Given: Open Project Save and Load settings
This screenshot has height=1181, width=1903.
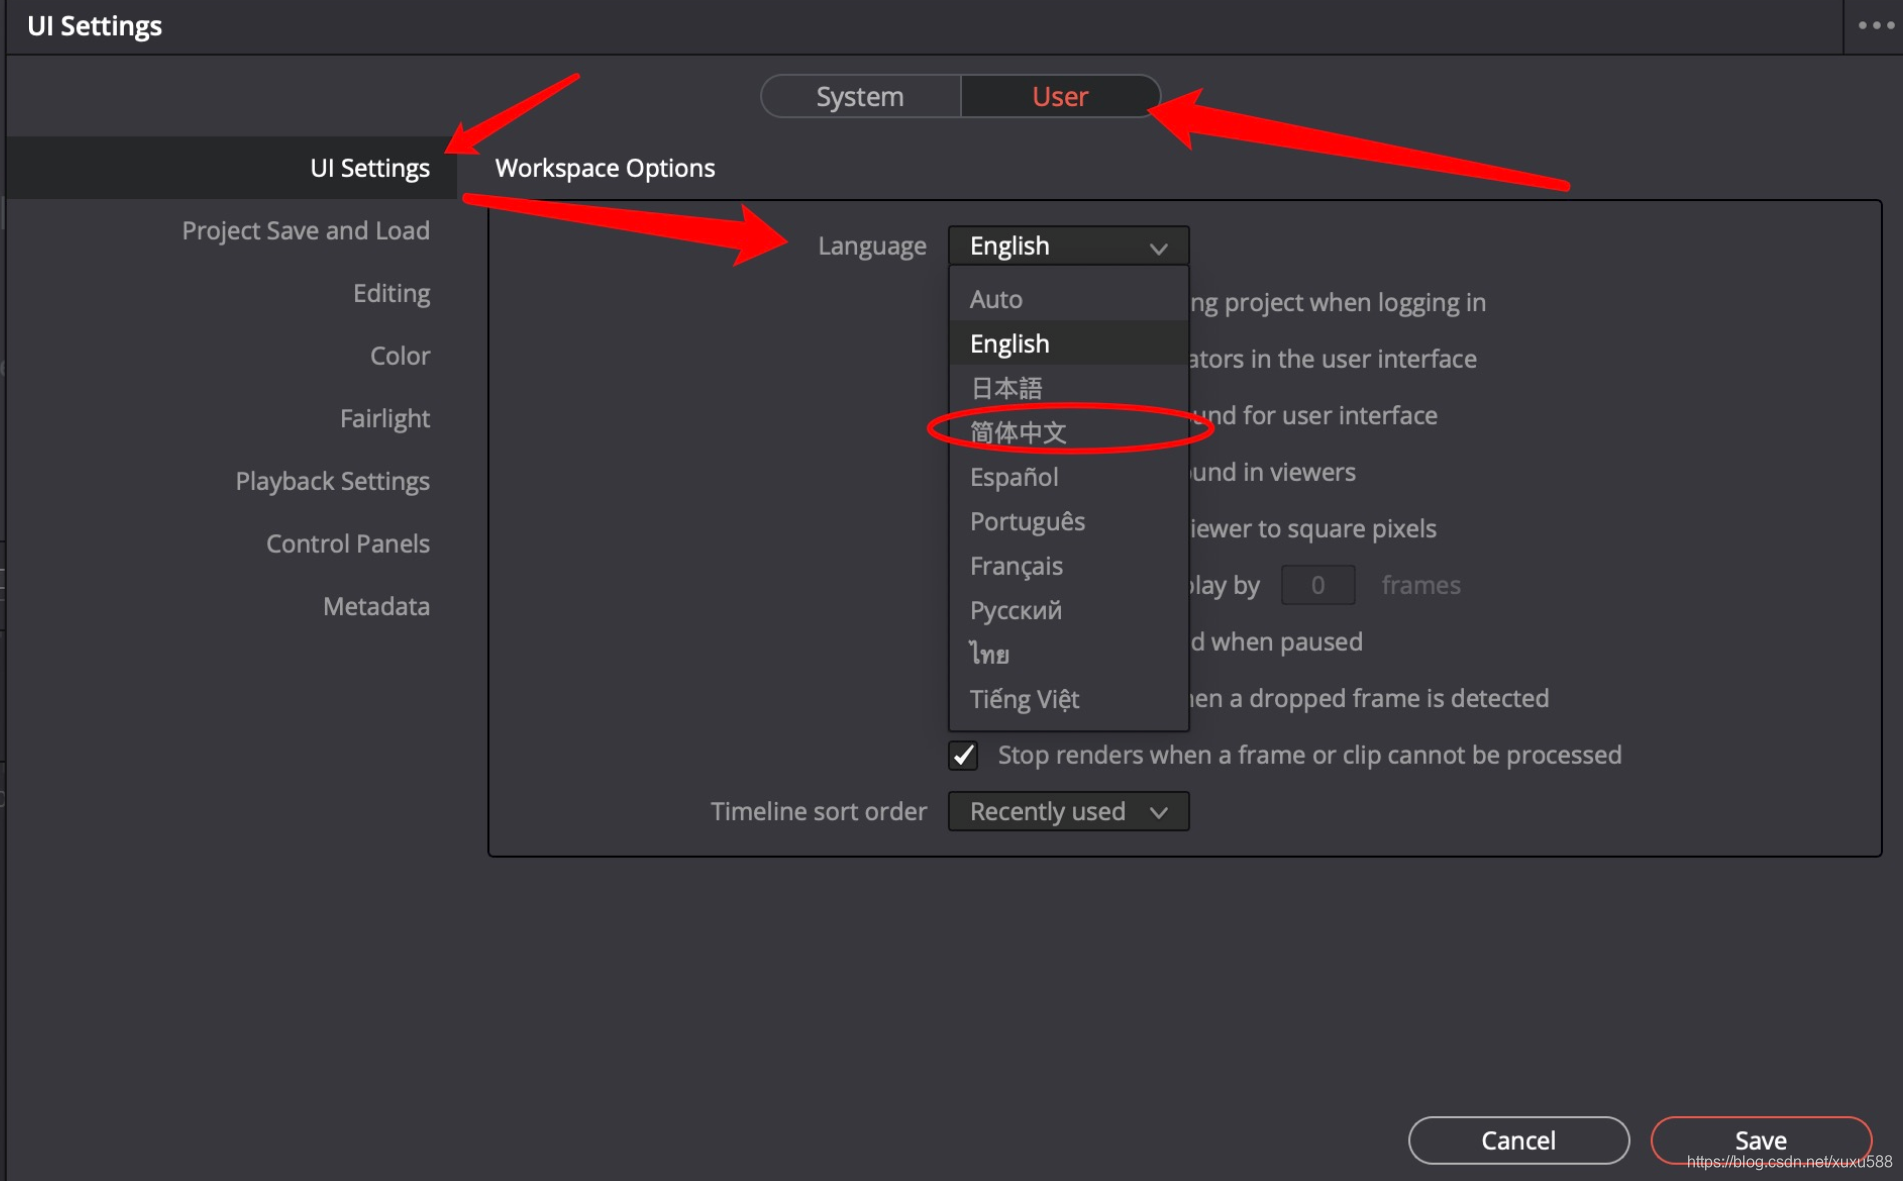Looking at the screenshot, I should pyautogui.click(x=306, y=231).
